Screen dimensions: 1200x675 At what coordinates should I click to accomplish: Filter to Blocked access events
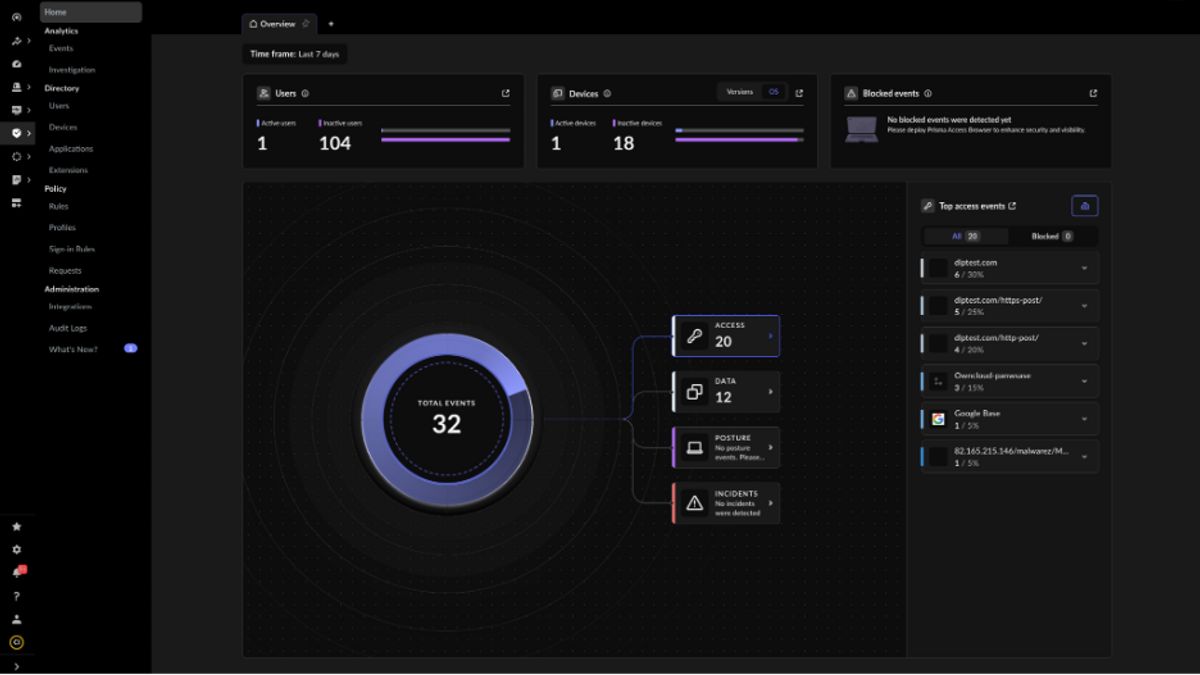1053,236
